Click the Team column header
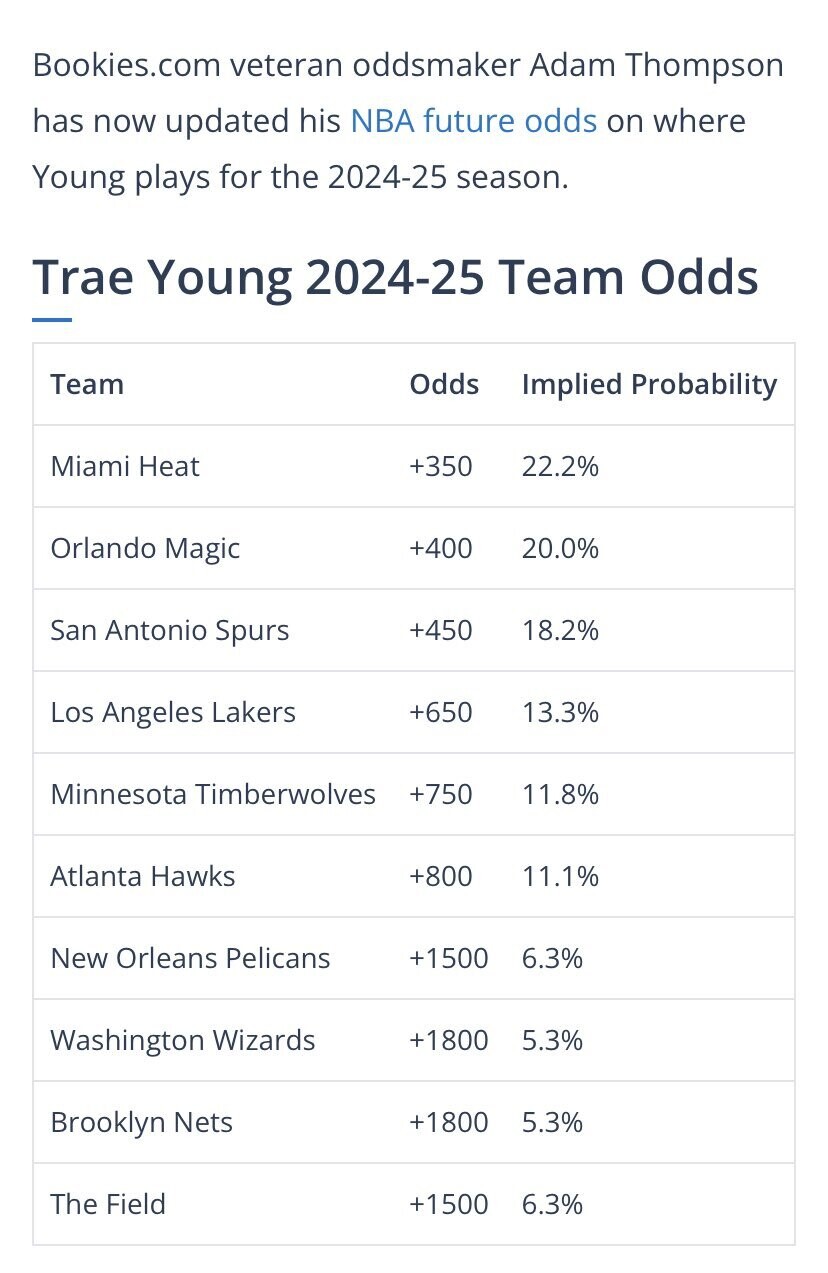 click(x=87, y=385)
